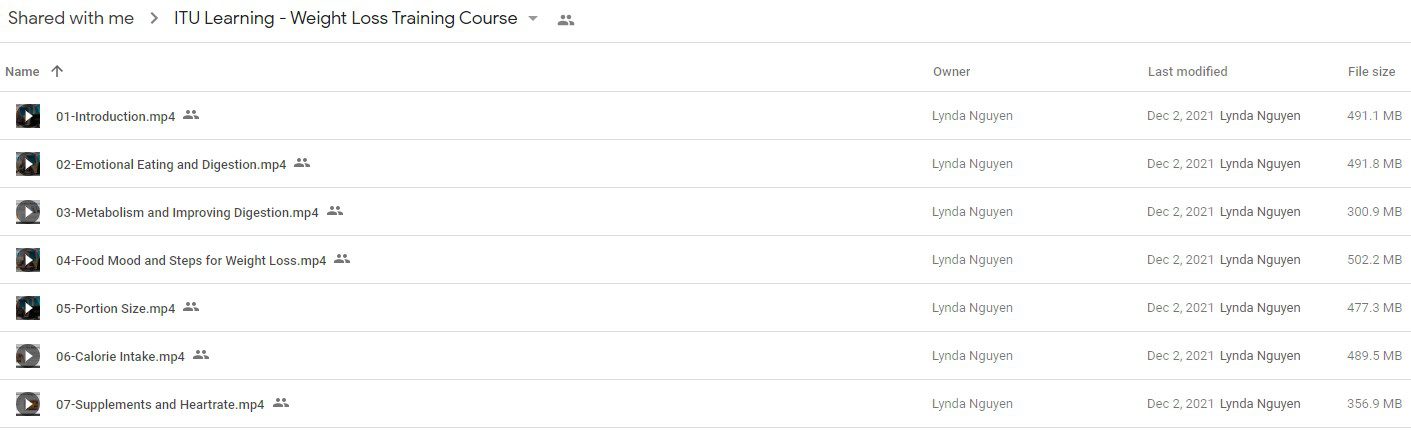The image size is (1411, 436).
Task: Expand the folder name dropdown arrow in breadcrumb
Action: [533, 19]
